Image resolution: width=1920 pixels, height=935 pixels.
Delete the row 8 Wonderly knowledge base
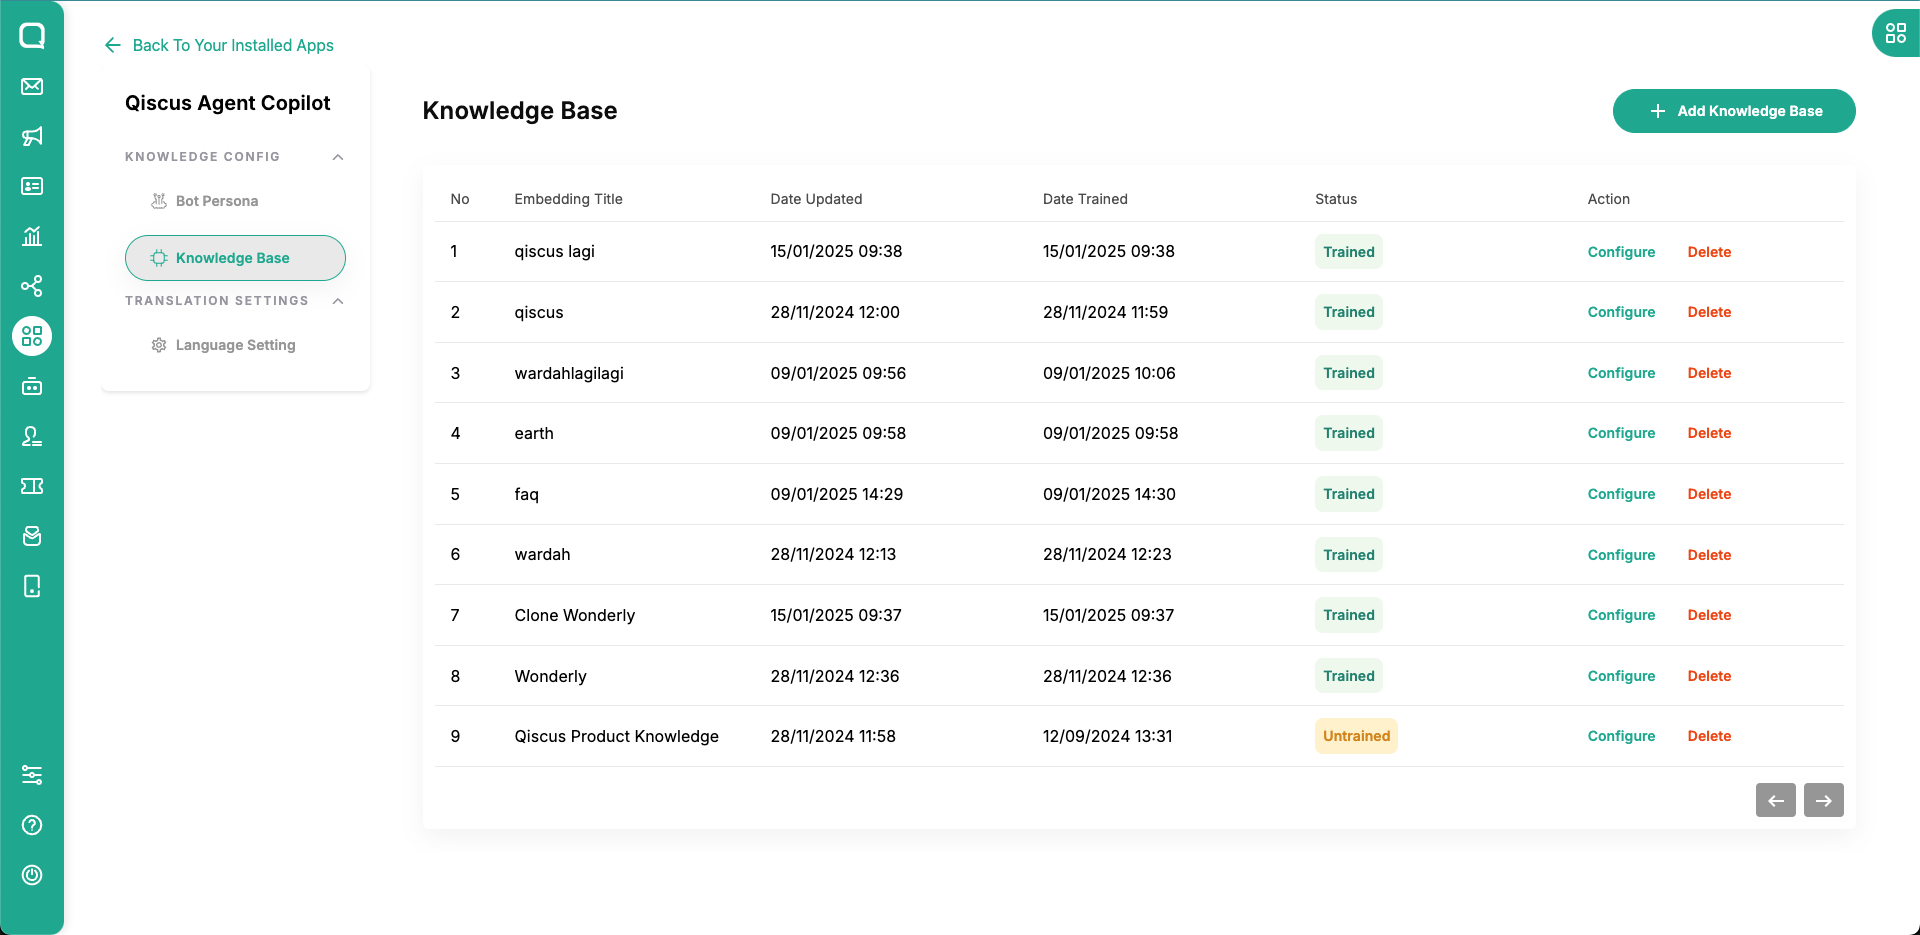1709,676
